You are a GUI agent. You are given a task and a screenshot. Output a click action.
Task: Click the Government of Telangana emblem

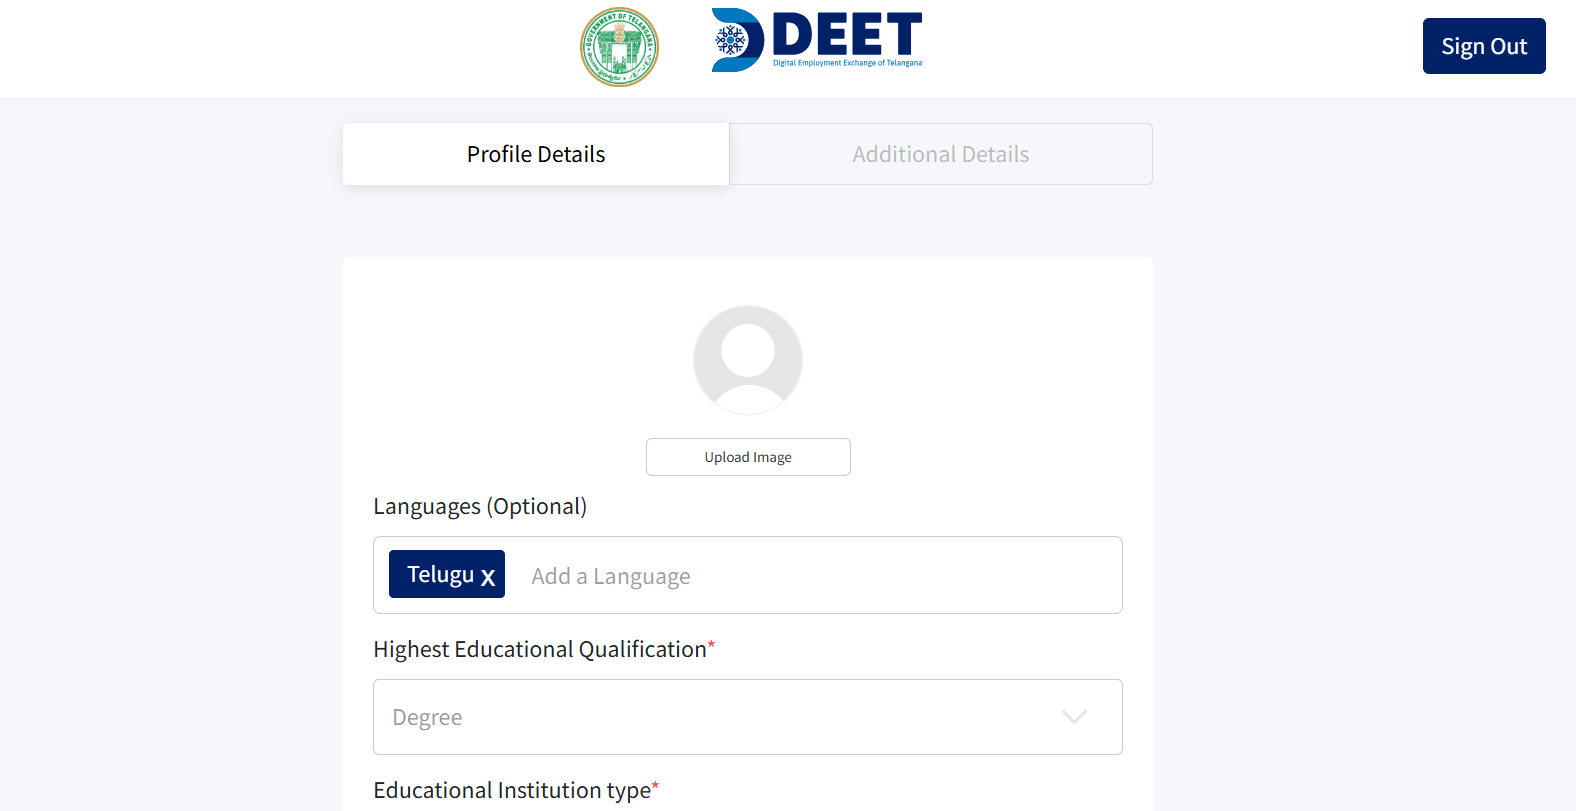(x=619, y=47)
